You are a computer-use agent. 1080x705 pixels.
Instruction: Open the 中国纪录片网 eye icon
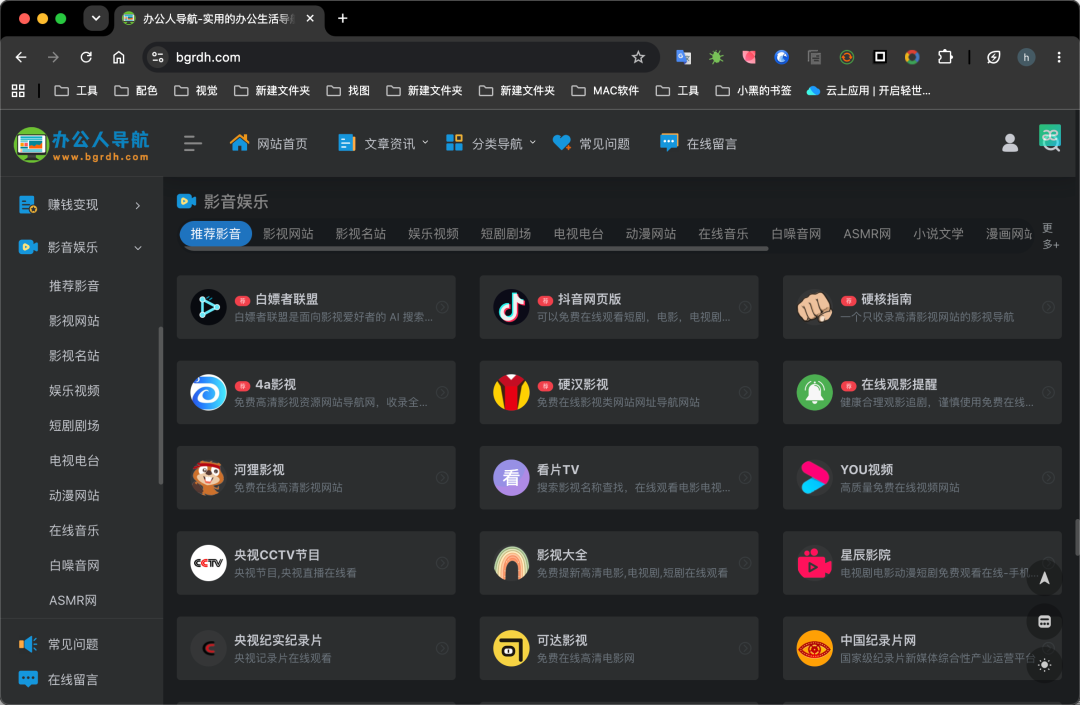coord(814,649)
